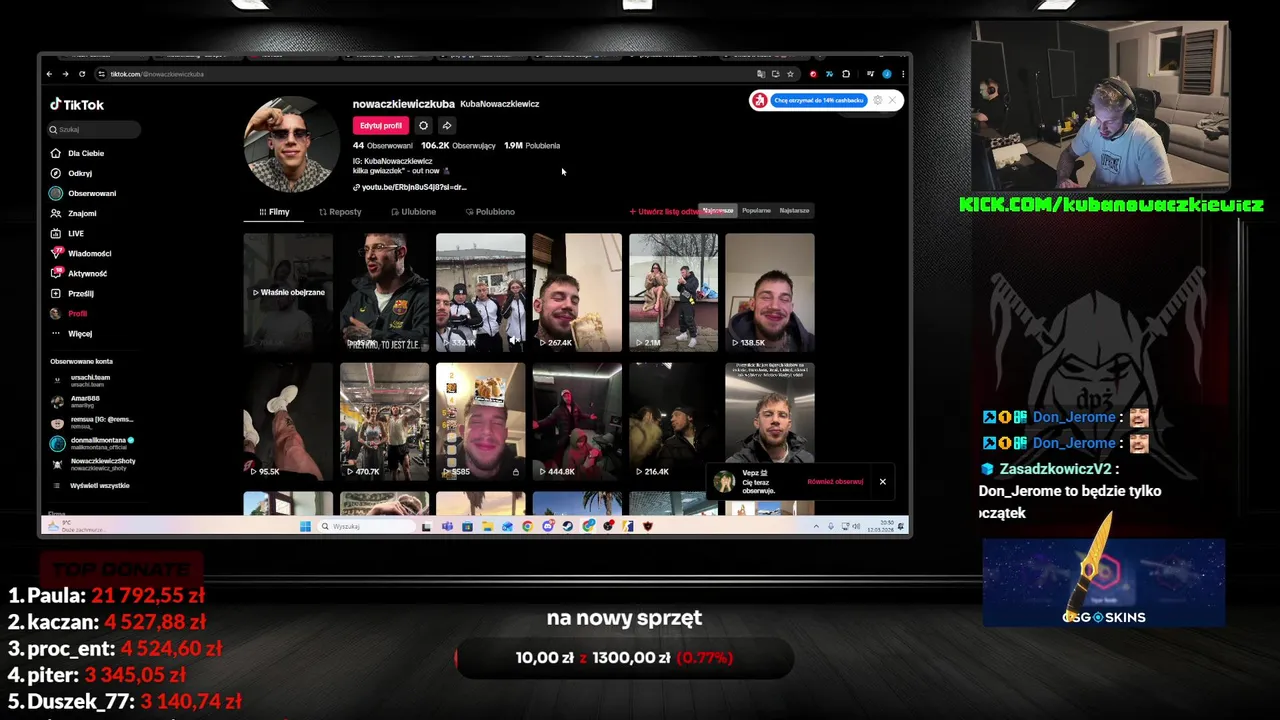Viewport: 1280px width, 720px height.
Task: Open followed account donmalikmontana
Action: (x=92, y=443)
